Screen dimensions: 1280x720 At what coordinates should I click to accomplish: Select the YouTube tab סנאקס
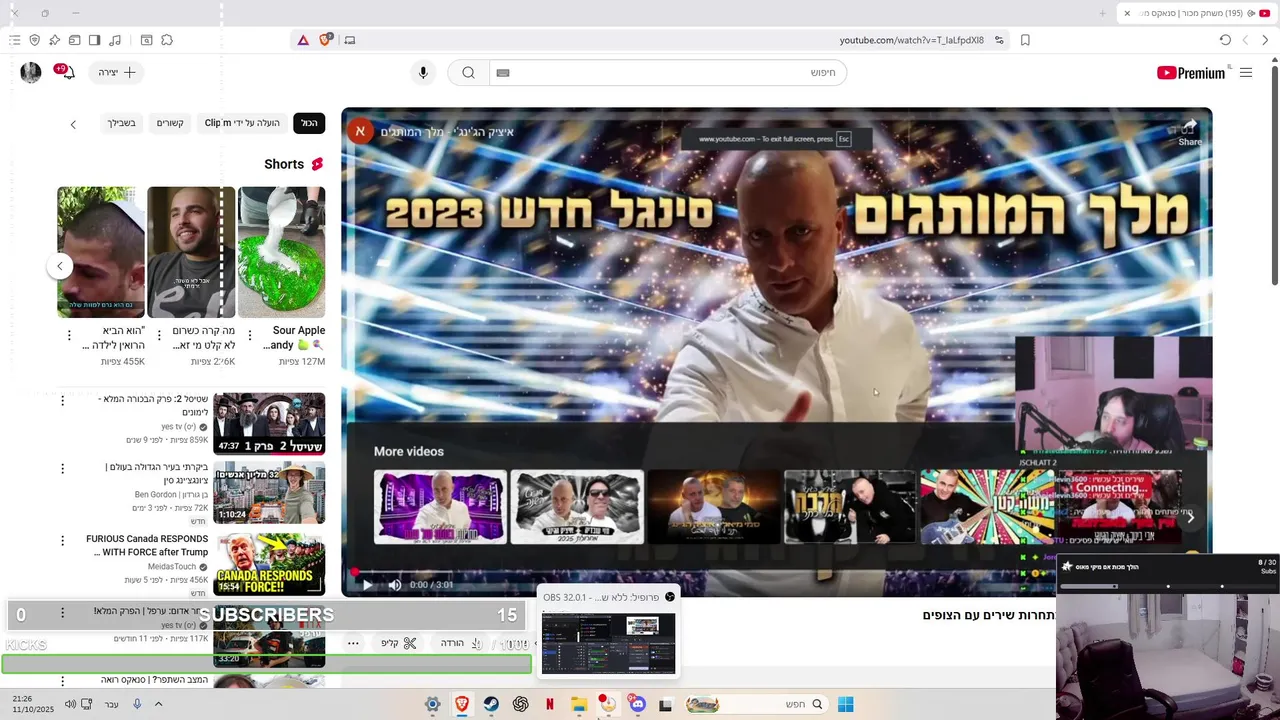click(1197, 13)
